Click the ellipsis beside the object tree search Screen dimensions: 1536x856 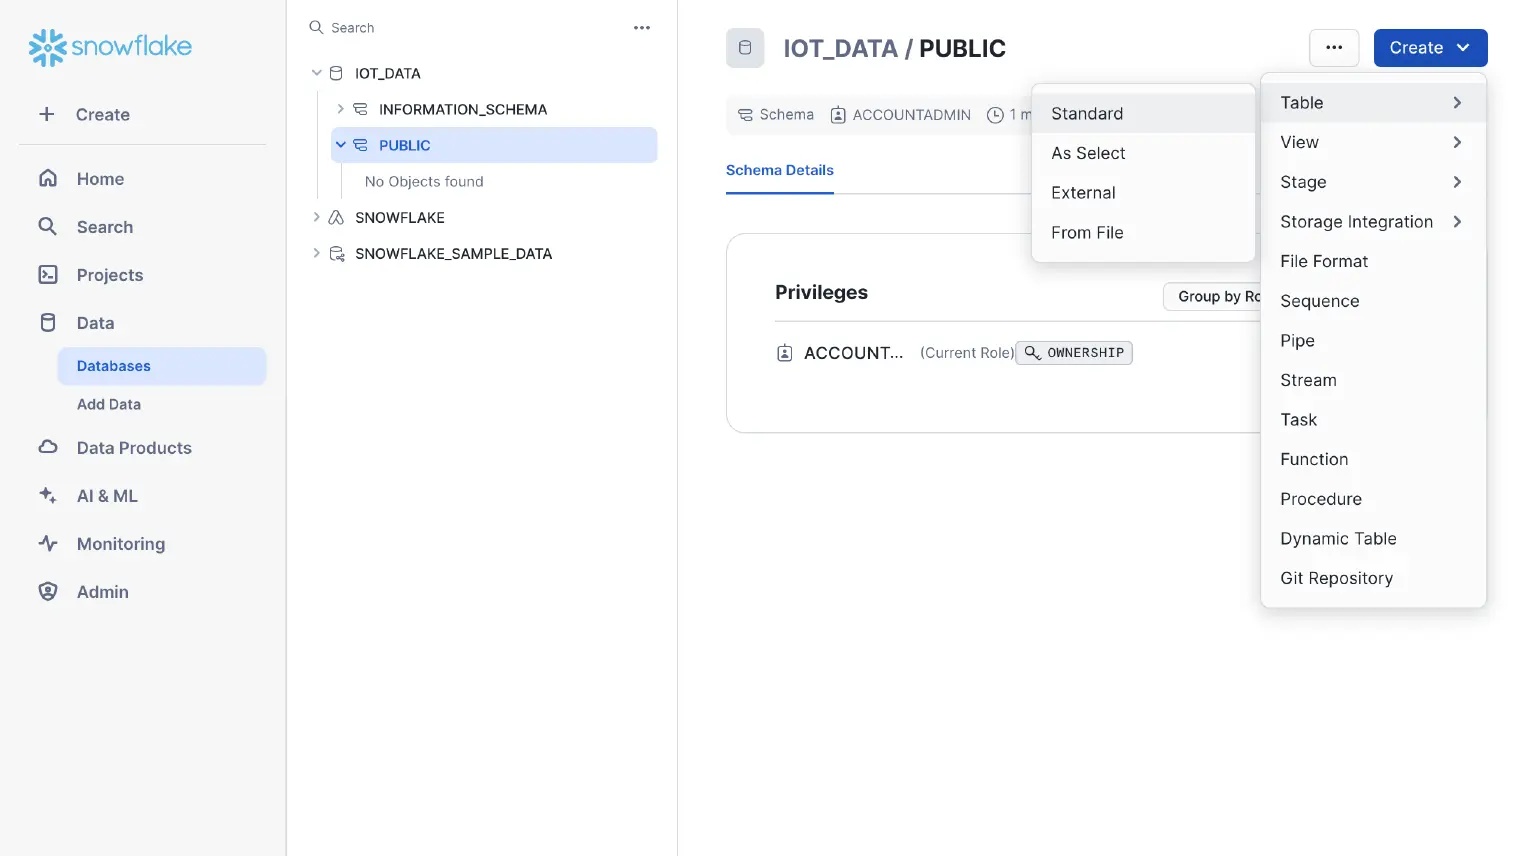pyautogui.click(x=641, y=27)
